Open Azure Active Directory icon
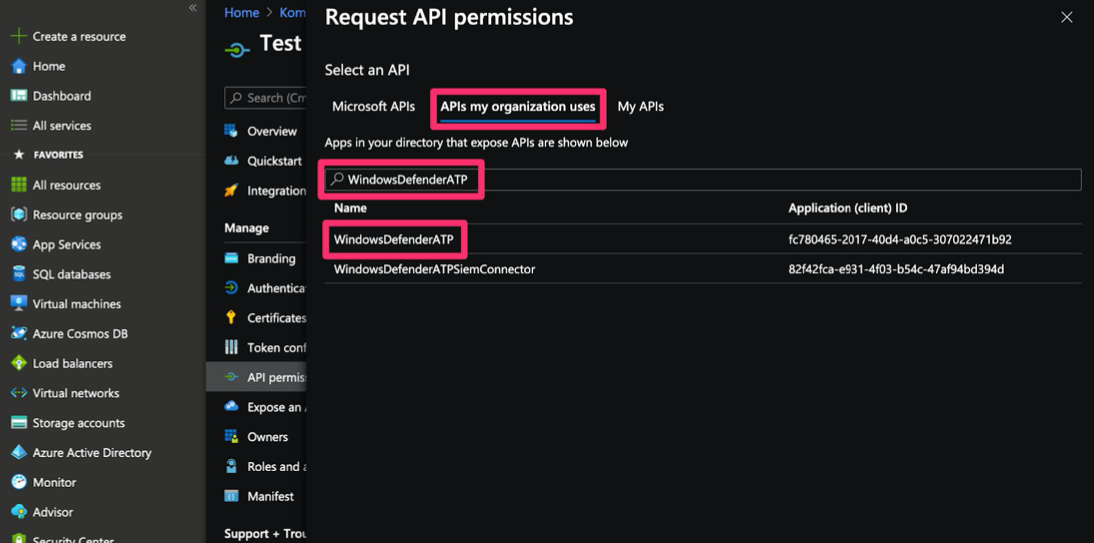The image size is (1094, 543). point(19,452)
